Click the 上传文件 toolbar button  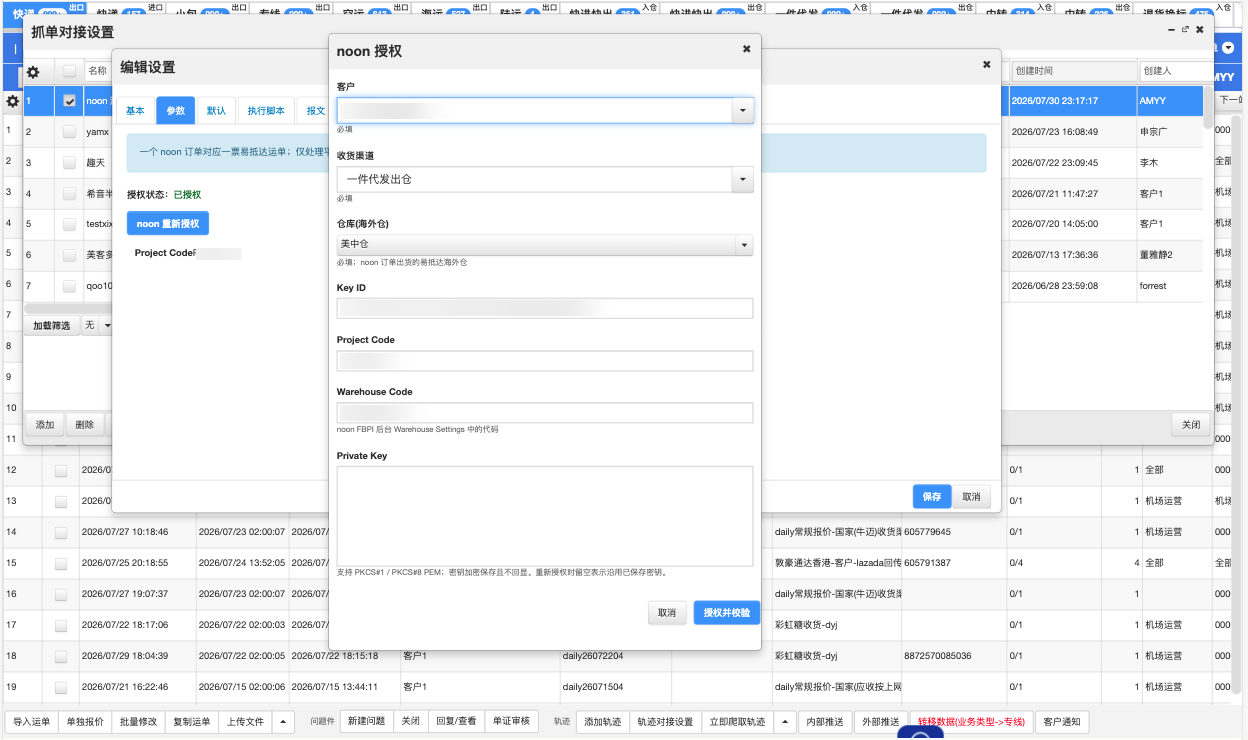pos(245,722)
